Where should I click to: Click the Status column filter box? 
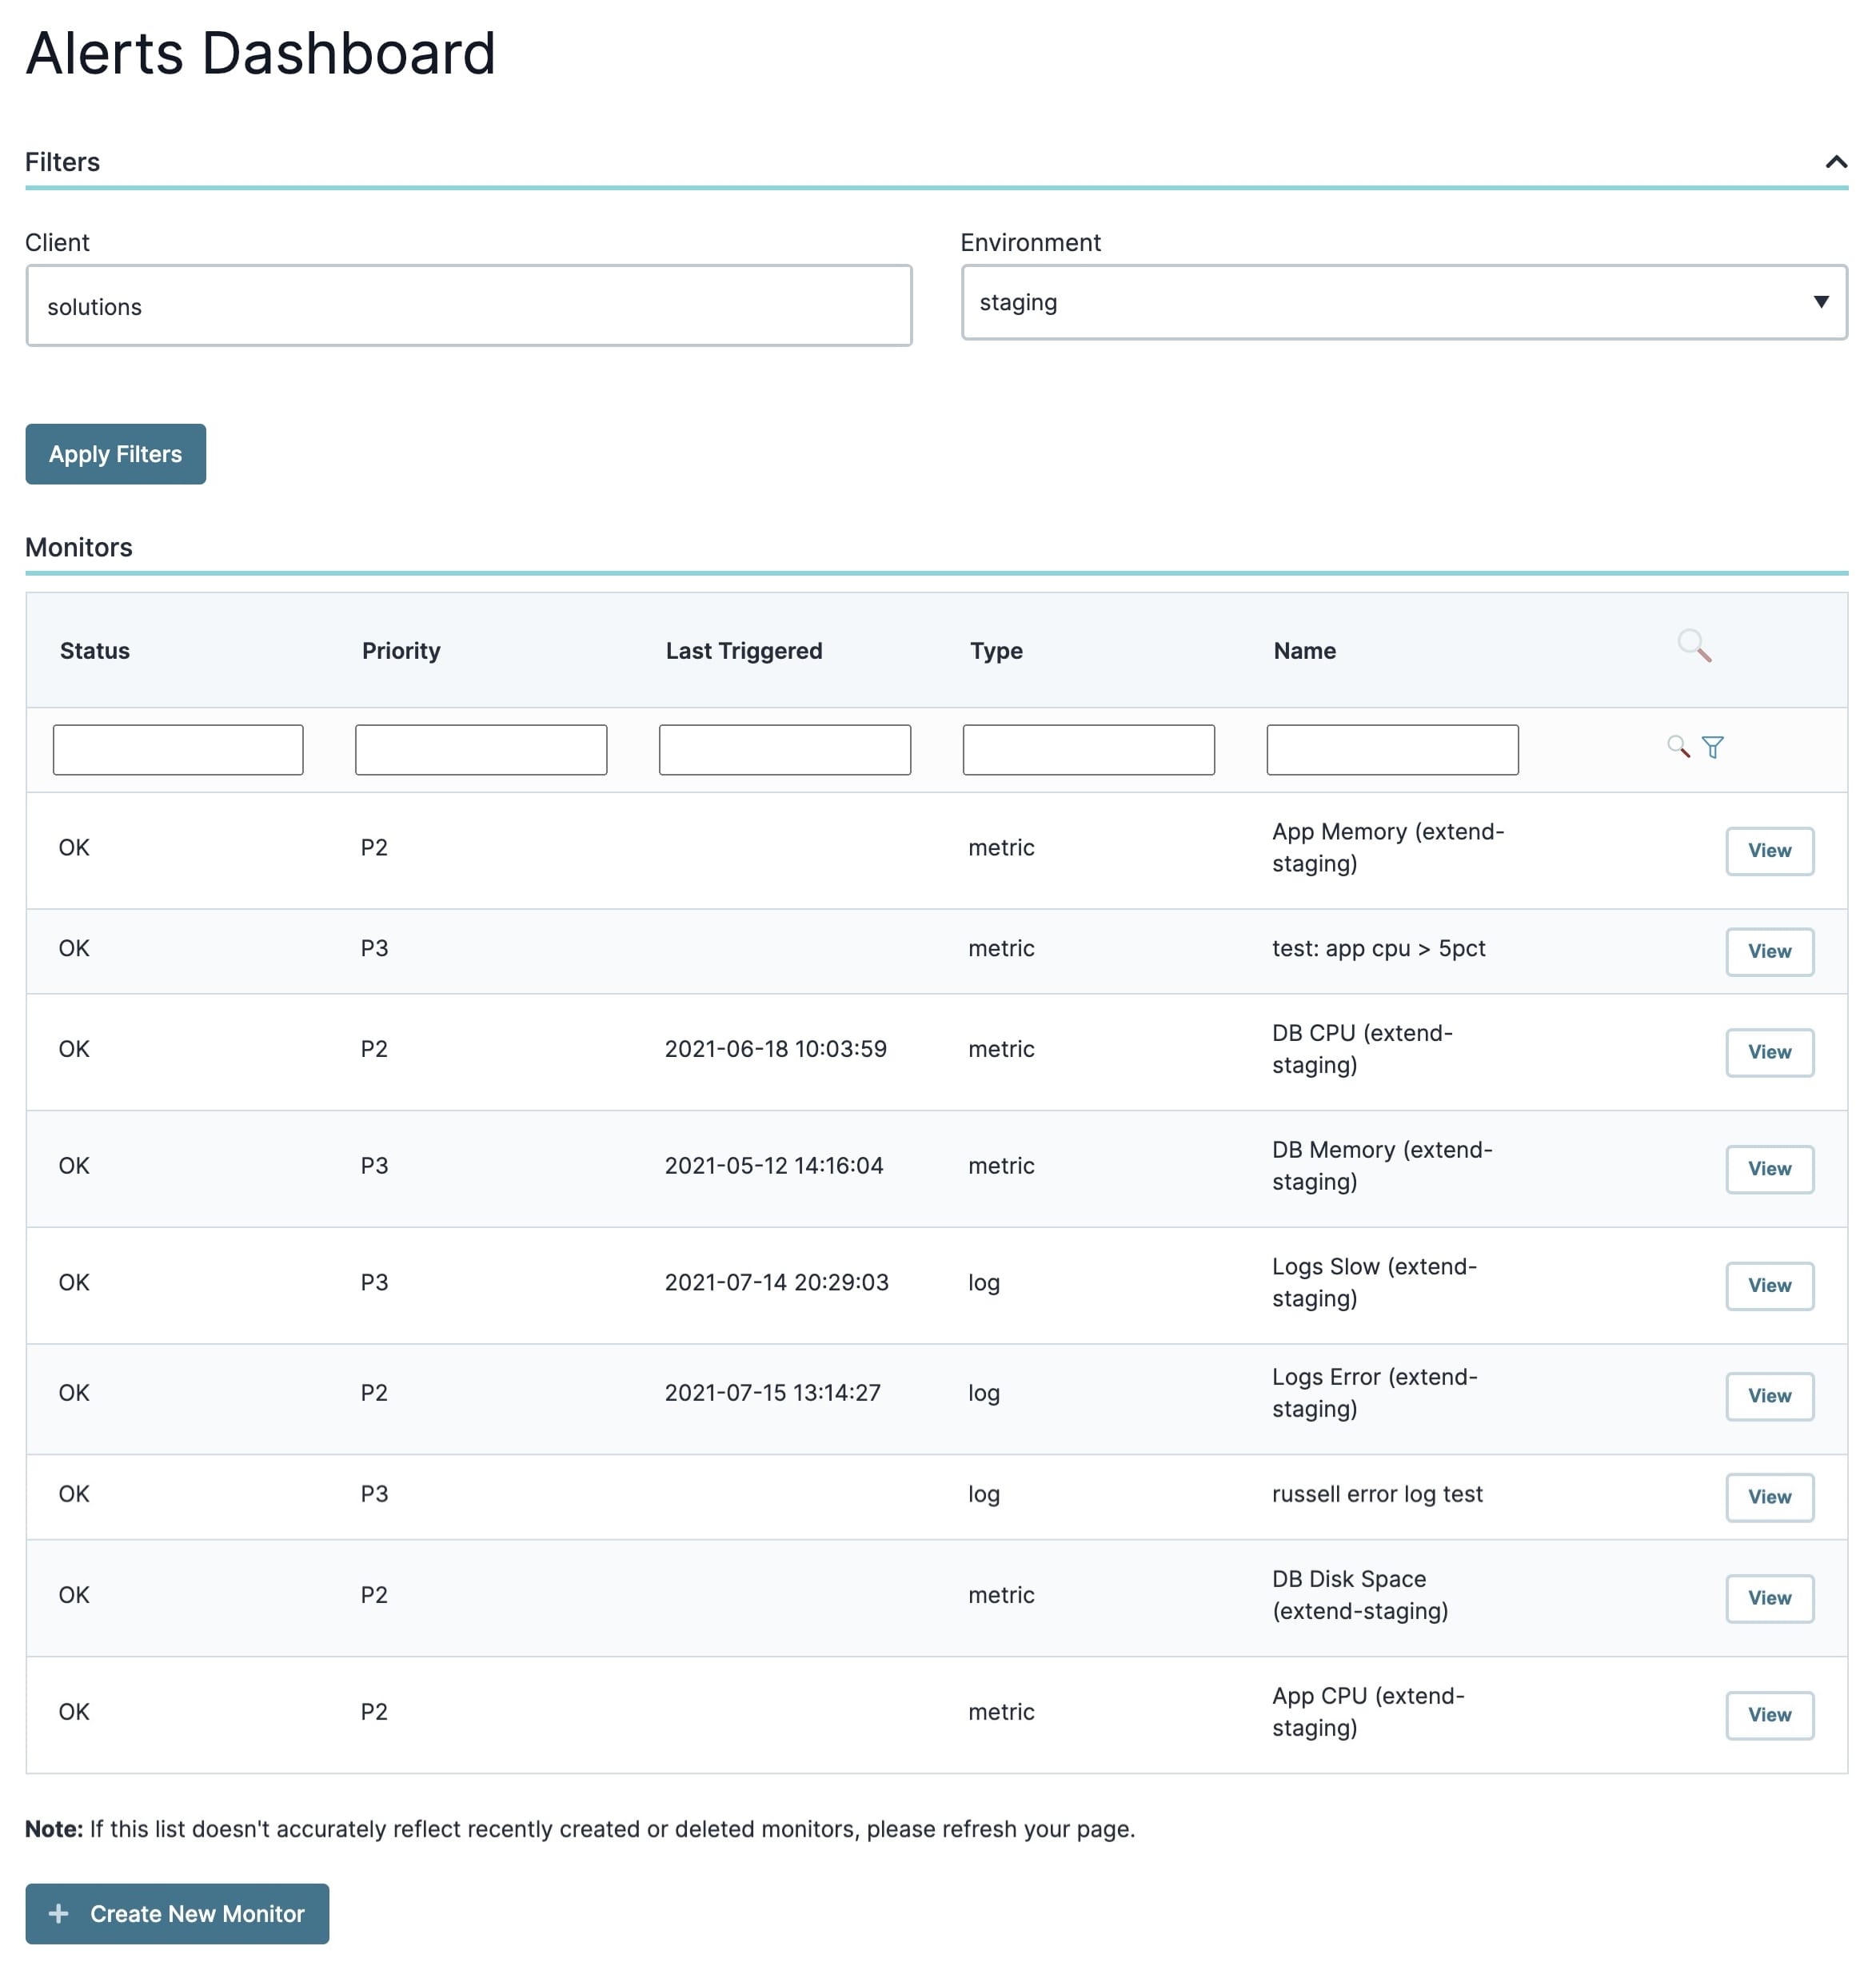click(x=178, y=750)
